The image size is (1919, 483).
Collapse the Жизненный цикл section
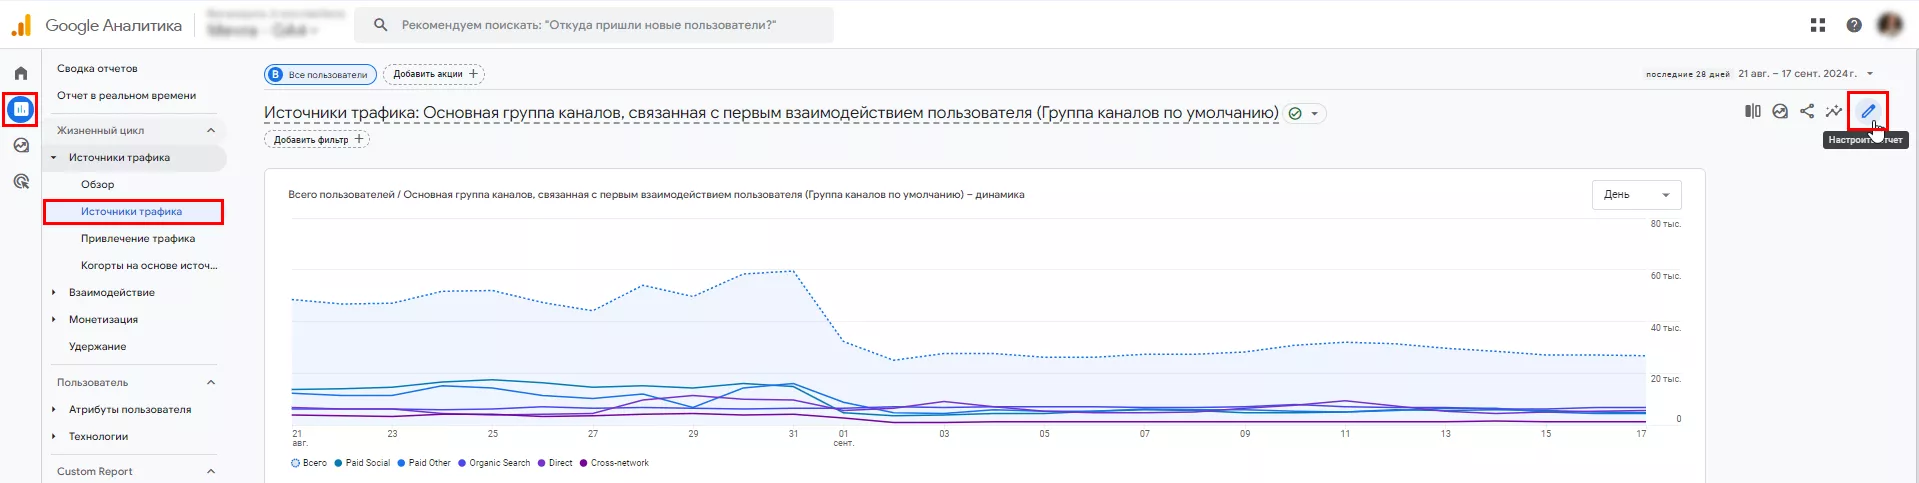pos(211,131)
